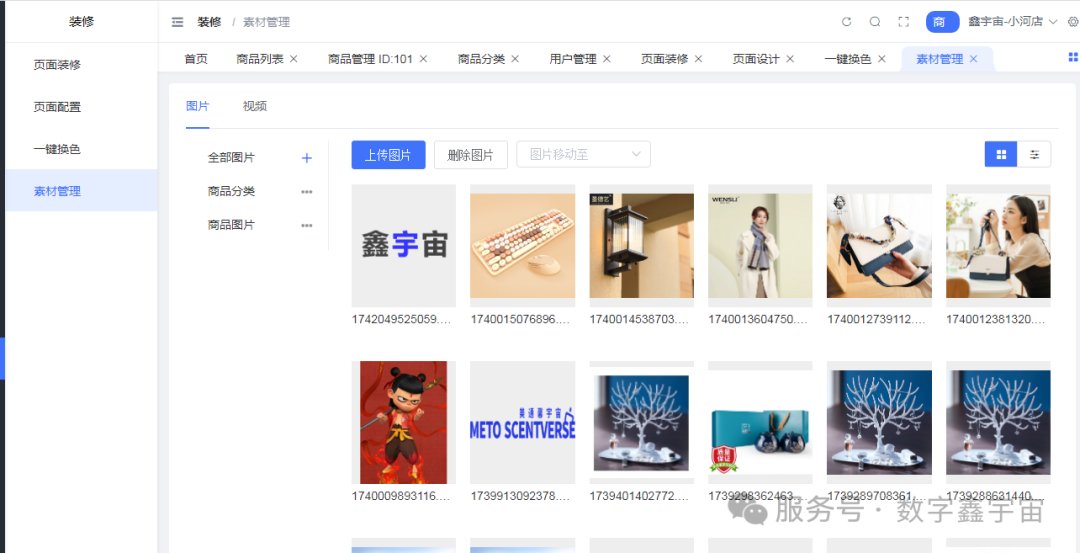The width and height of the screenshot is (1080, 553).
Task: Select the 商品分类 folder
Action: click(x=231, y=191)
